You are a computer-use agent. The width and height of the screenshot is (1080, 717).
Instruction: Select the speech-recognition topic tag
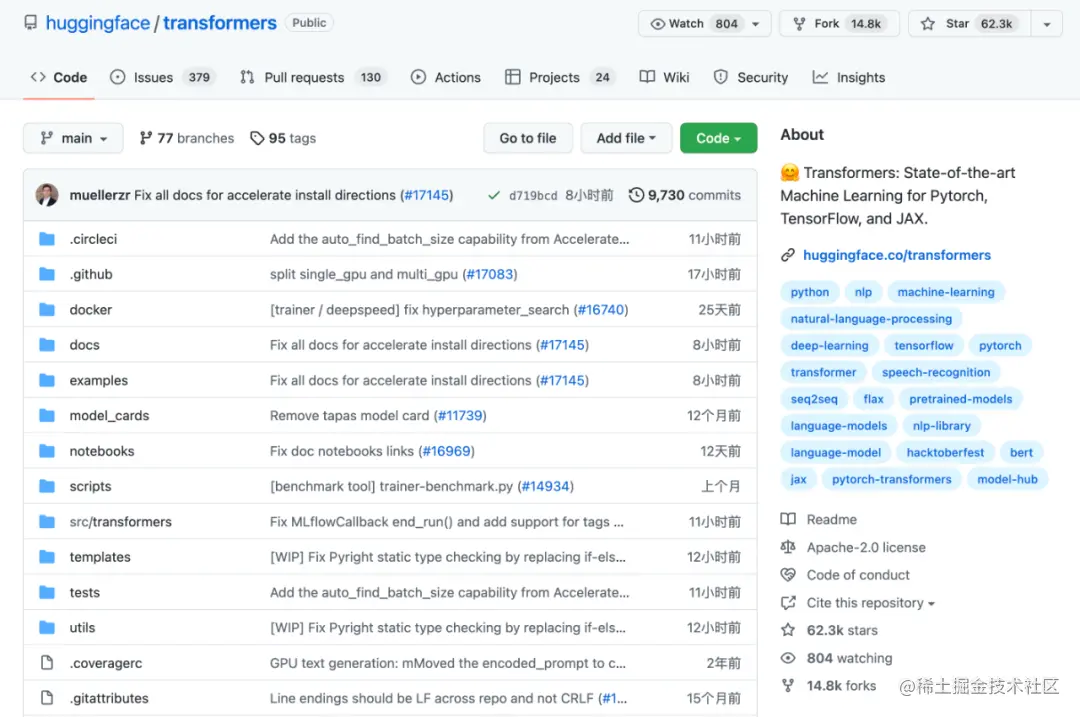935,373
